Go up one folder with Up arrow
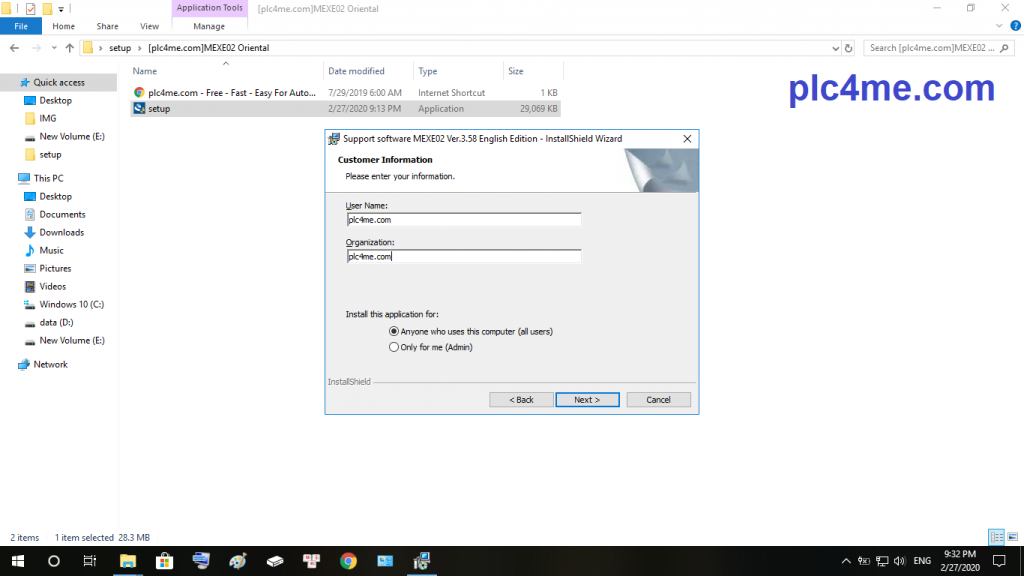This screenshot has height=576, width=1024. [69, 47]
